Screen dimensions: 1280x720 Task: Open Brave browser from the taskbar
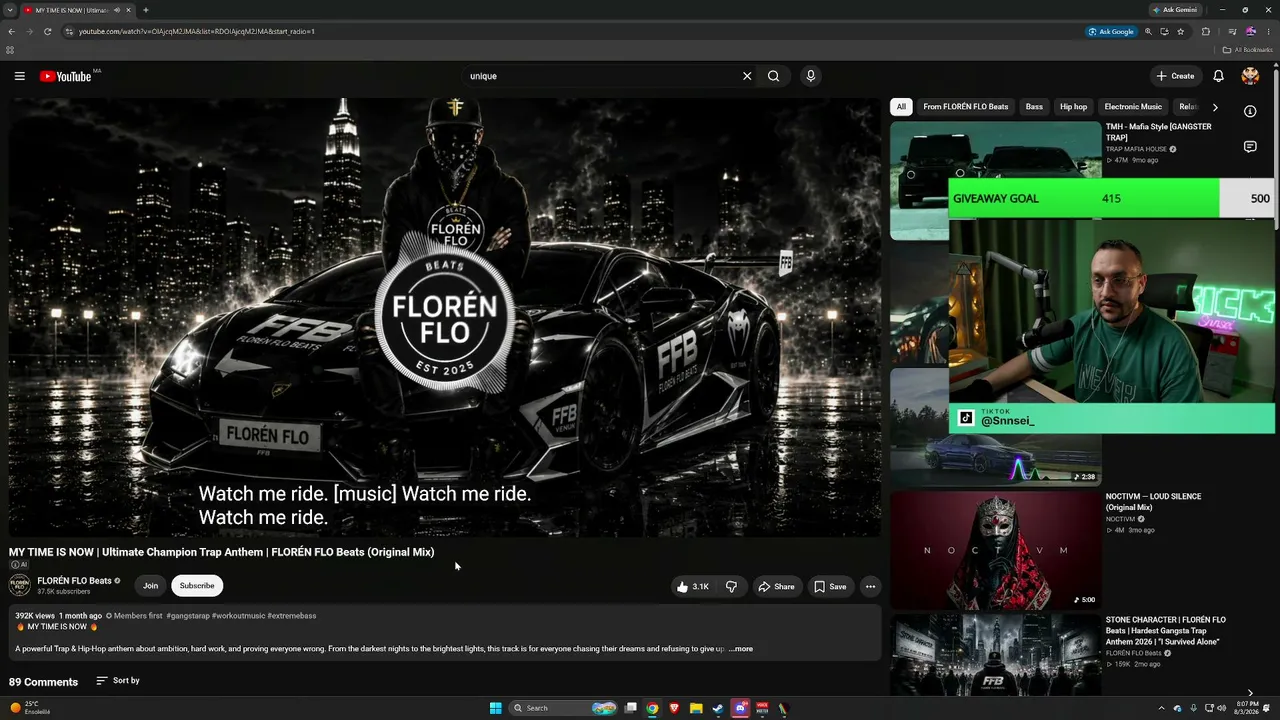674,708
